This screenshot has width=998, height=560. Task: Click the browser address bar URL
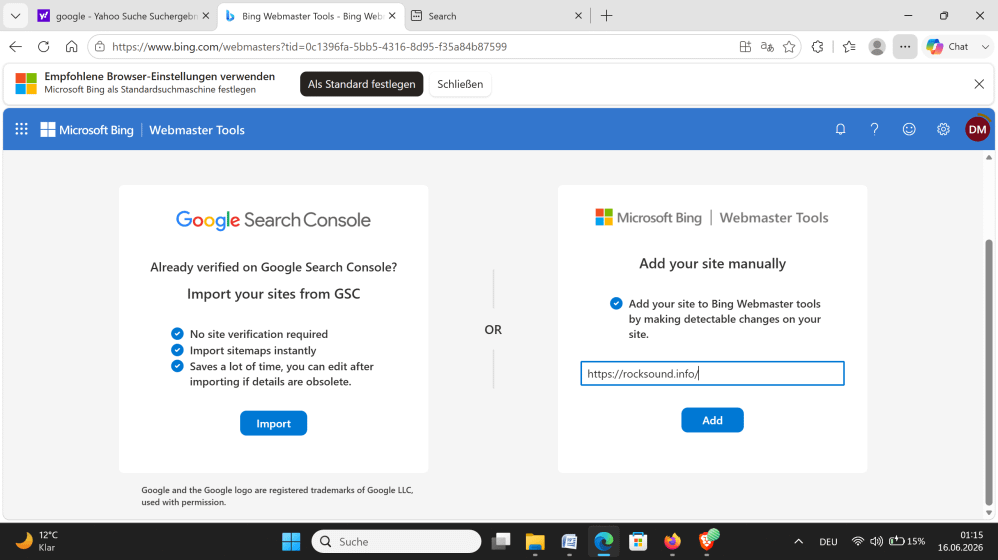[309, 46]
